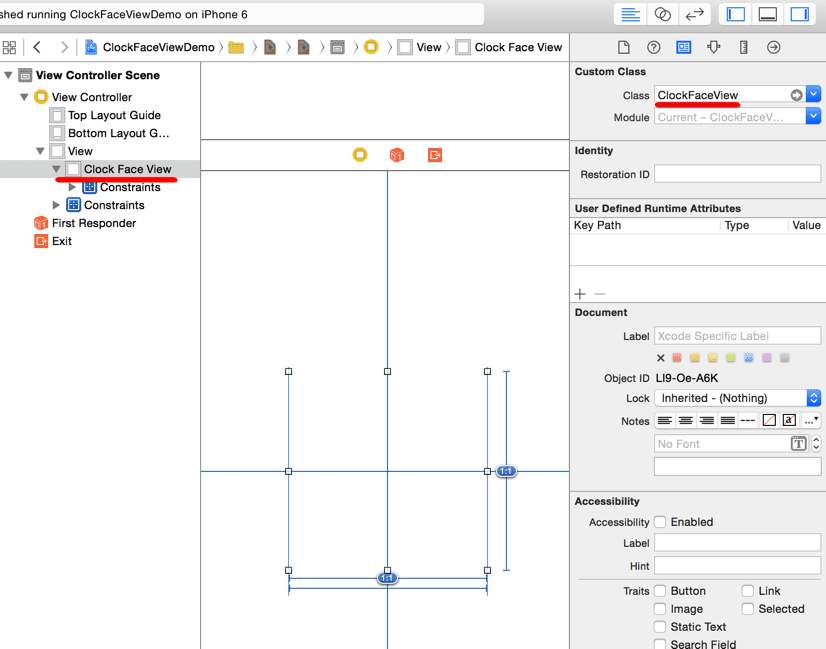This screenshot has width=826, height=649.
Task: Enable the Accessibility Enabled checkbox
Action: point(660,522)
